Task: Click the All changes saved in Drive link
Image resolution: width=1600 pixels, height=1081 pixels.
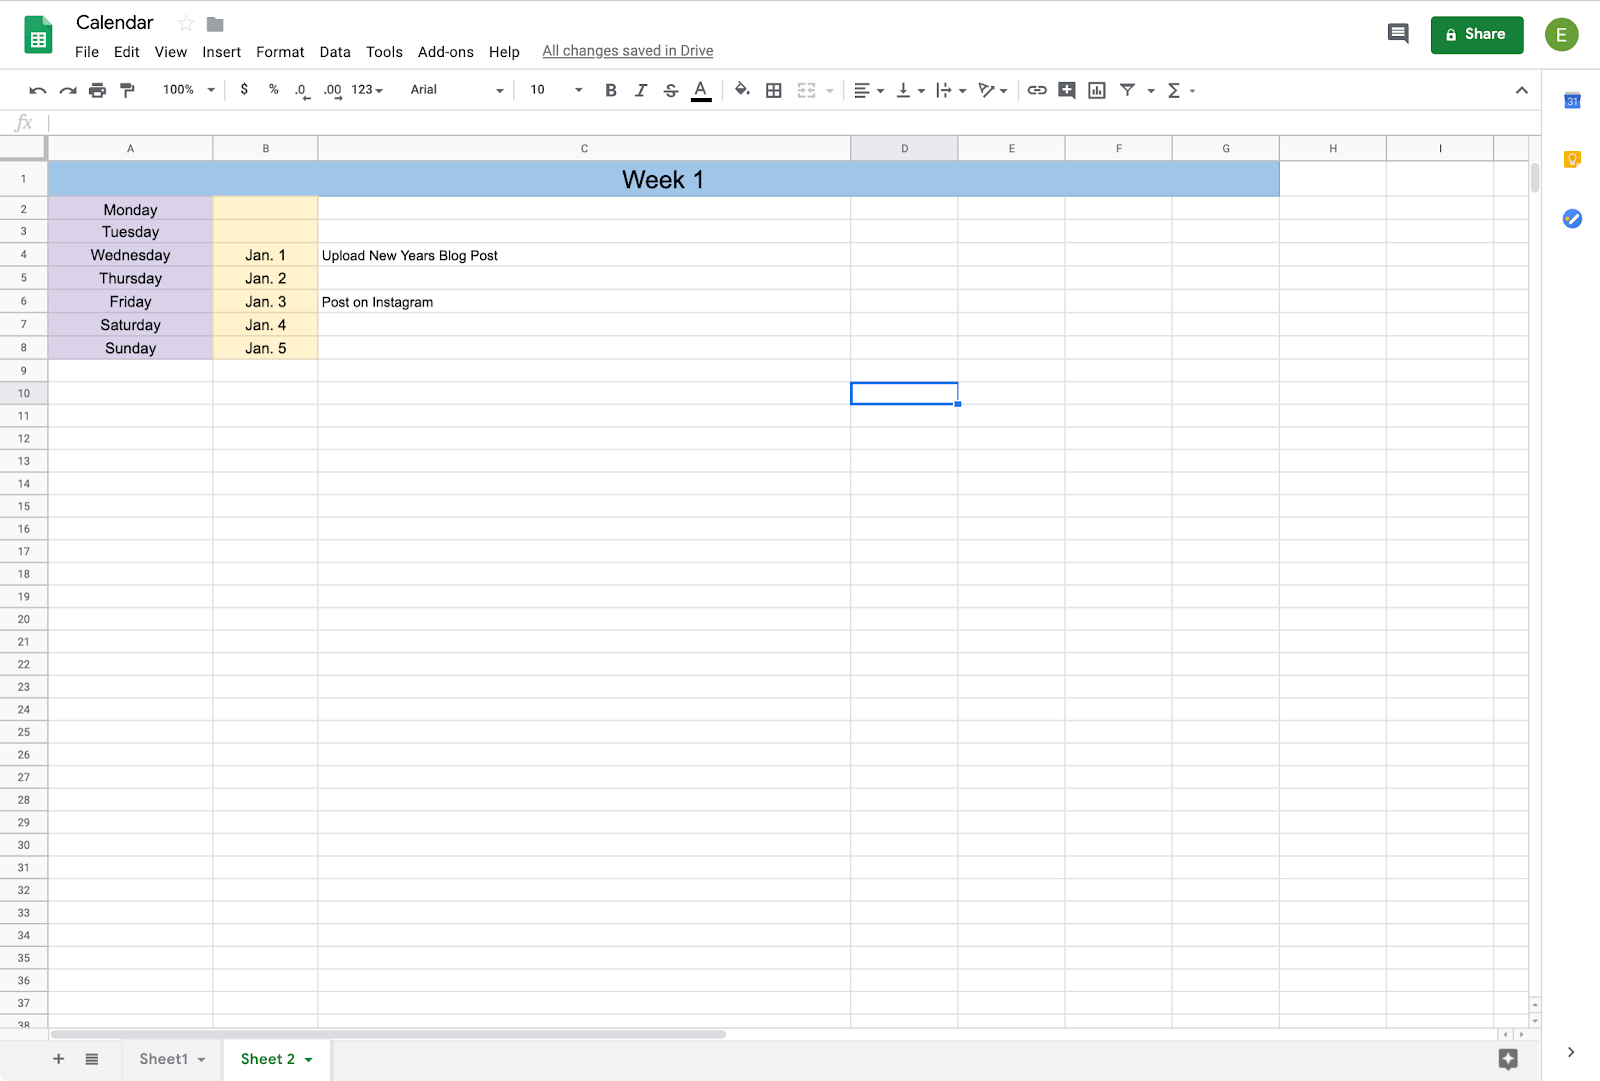Action: [x=627, y=50]
